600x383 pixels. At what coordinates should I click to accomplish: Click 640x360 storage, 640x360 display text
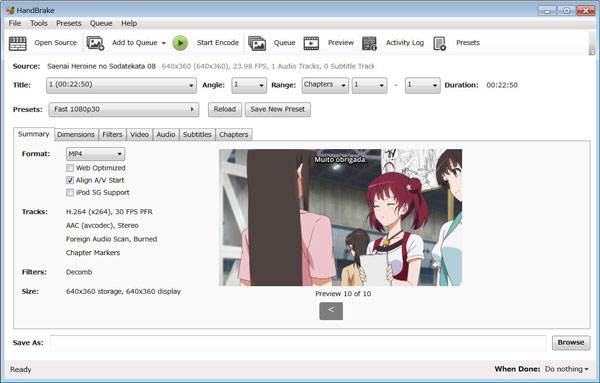point(123,292)
